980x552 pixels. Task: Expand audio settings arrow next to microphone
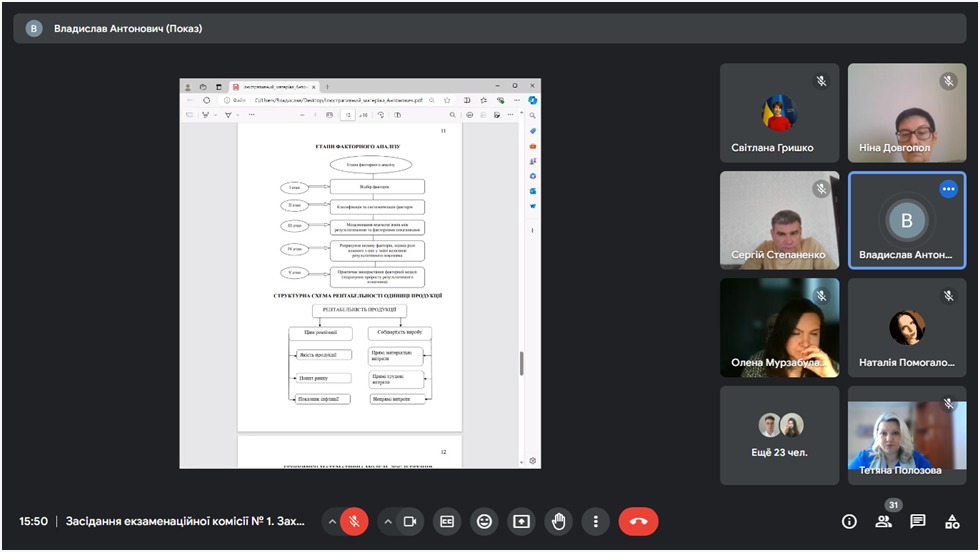[x=331, y=521]
